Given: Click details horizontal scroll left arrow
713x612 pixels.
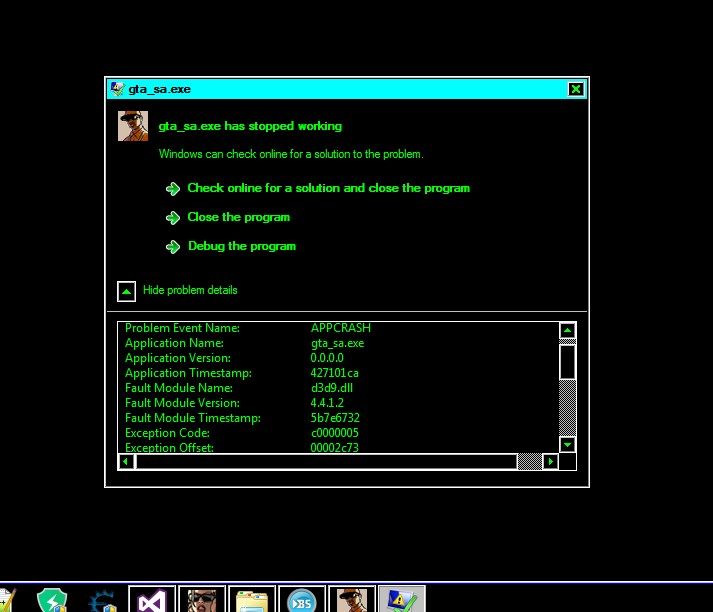Looking at the screenshot, I should (126, 462).
